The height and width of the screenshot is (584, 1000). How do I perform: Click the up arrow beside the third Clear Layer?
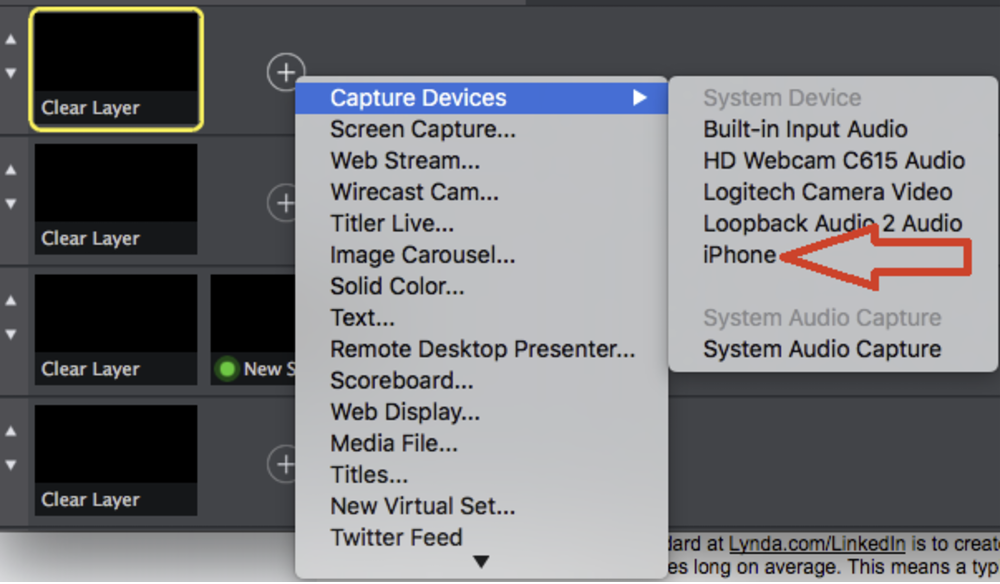(9, 299)
